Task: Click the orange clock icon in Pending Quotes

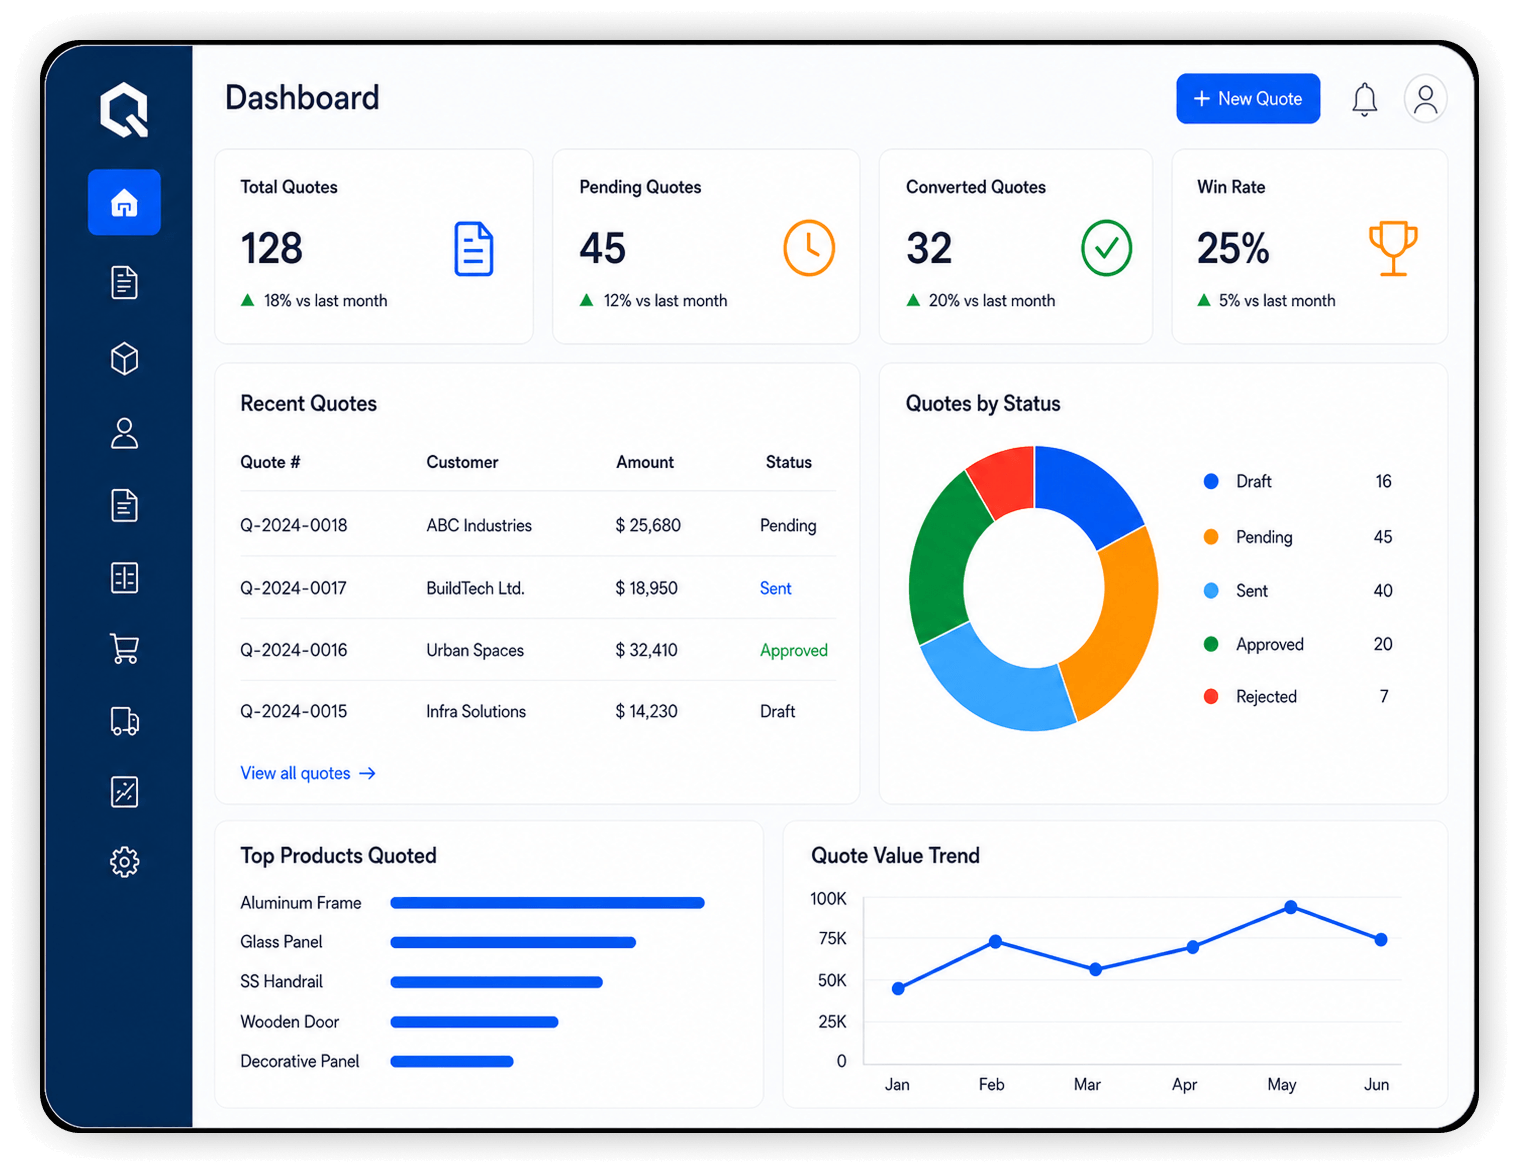Action: coord(809,248)
